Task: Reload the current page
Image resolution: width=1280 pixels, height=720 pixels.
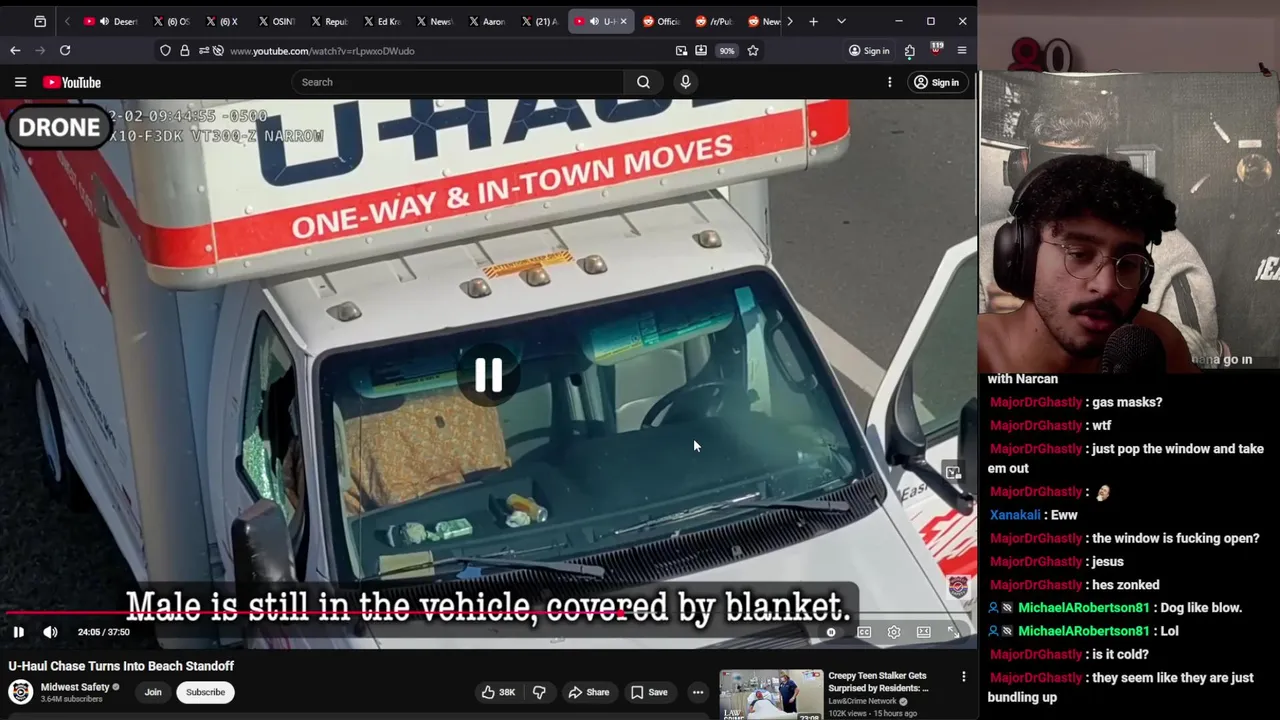Action: 65,50
